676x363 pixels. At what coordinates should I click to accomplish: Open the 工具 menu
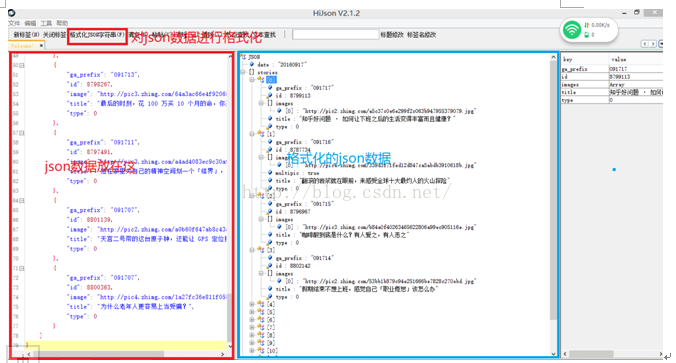[x=46, y=23]
